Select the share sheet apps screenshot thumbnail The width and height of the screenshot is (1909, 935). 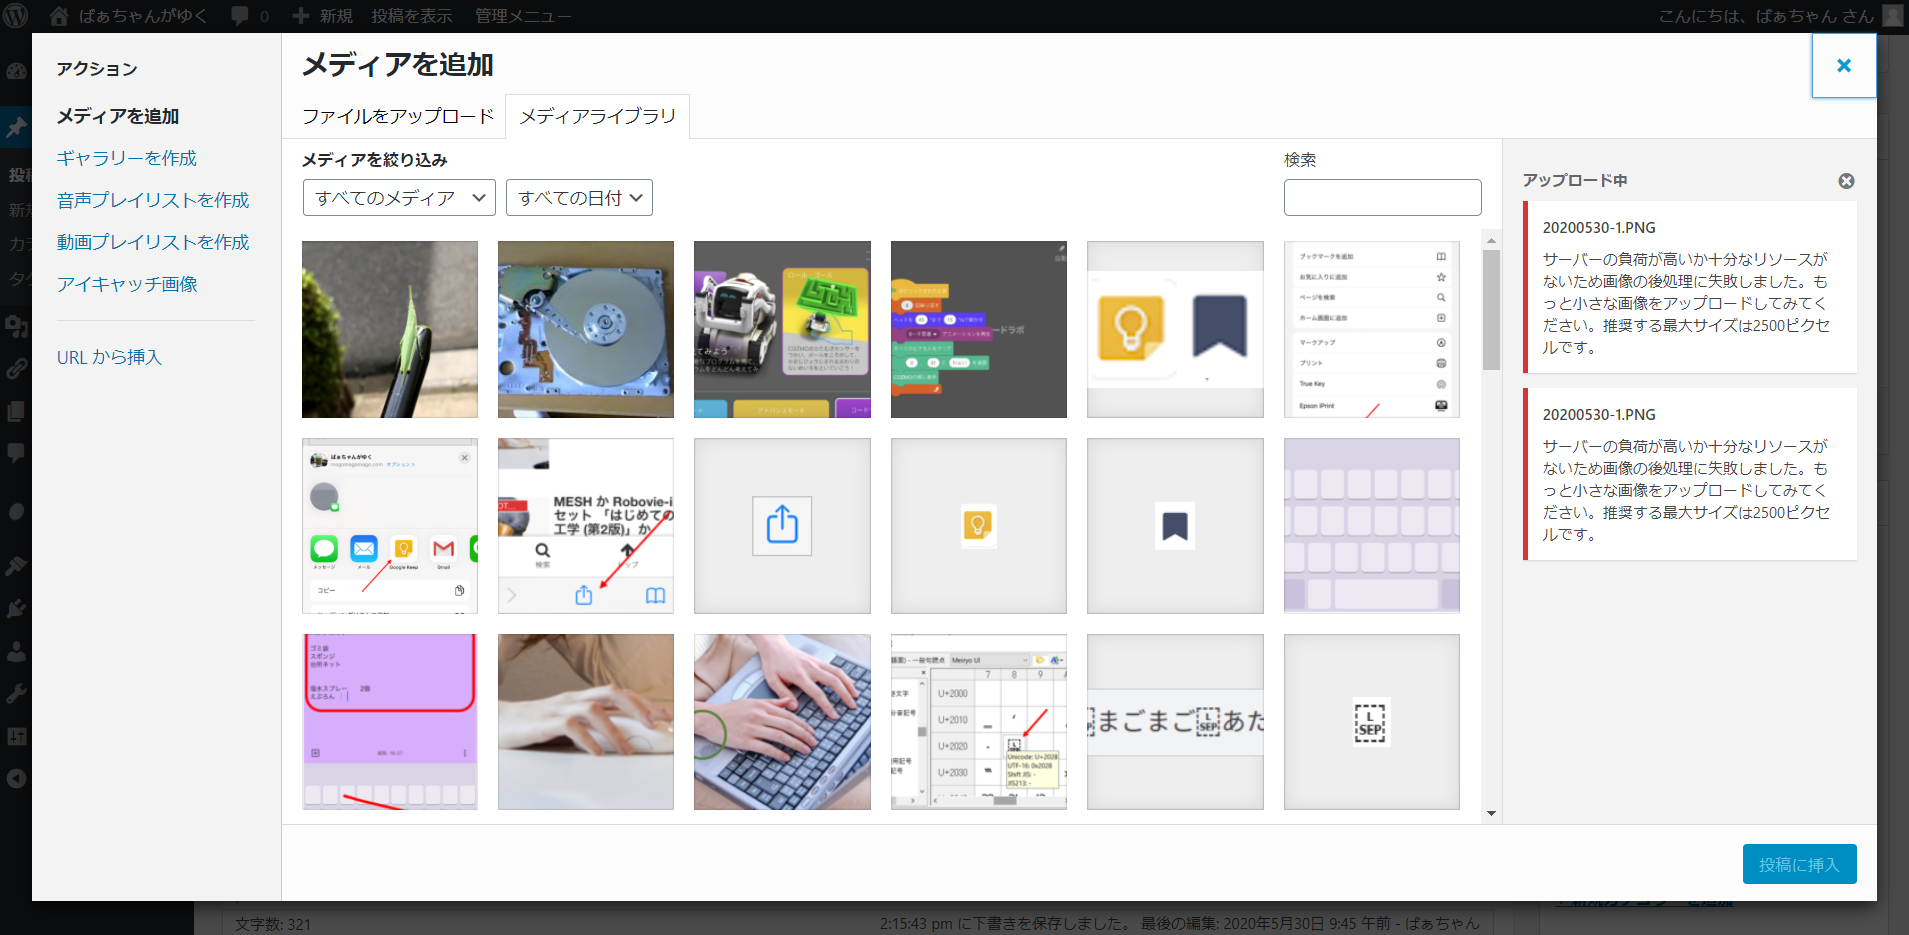click(x=390, y=526)
